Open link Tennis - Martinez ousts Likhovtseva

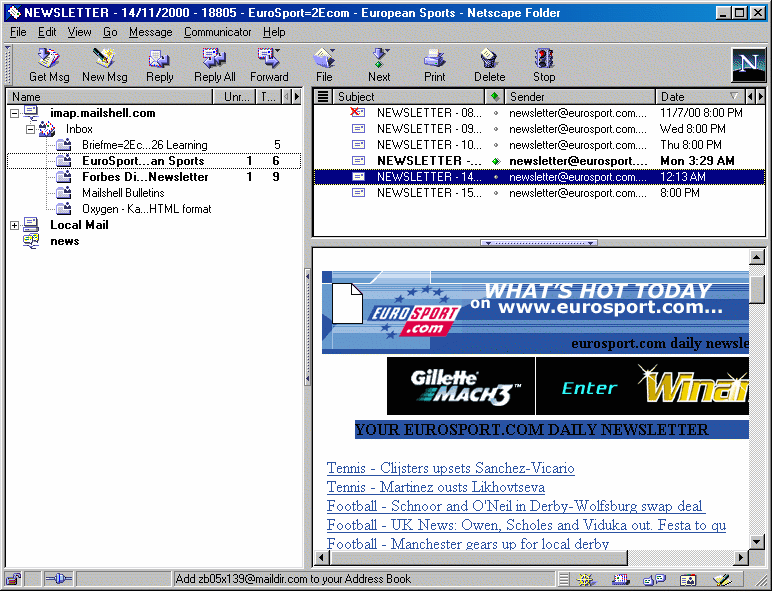pyautogui.click(x=436, y=487)
